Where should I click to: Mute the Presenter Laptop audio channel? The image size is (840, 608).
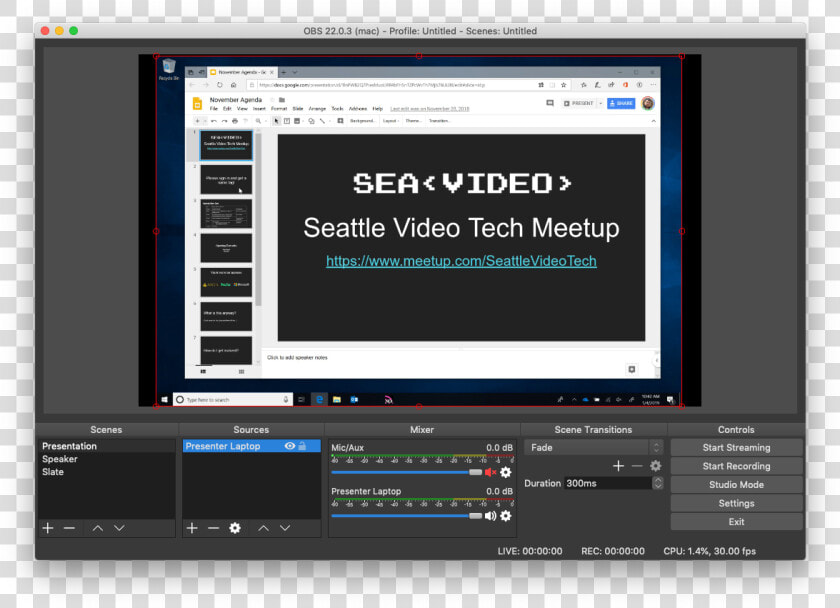point(490,516)
